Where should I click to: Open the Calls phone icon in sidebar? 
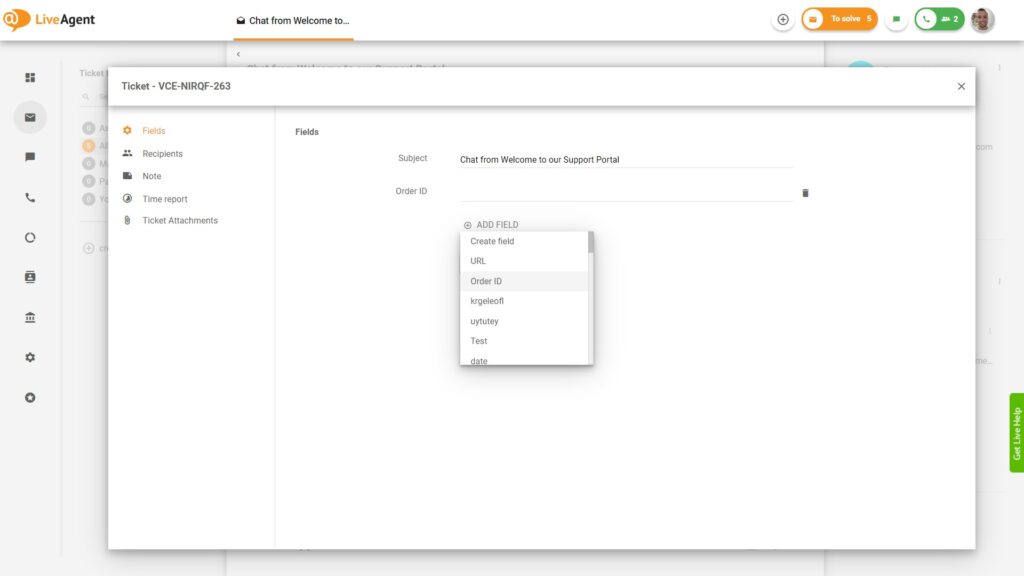30,198
